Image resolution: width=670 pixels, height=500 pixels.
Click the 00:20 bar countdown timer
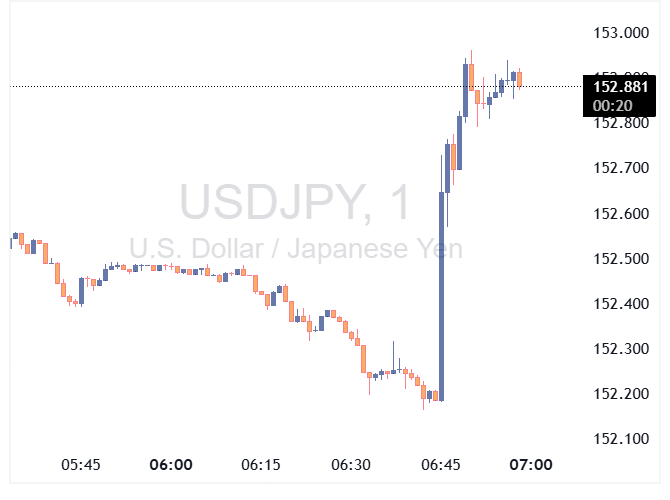610,104
